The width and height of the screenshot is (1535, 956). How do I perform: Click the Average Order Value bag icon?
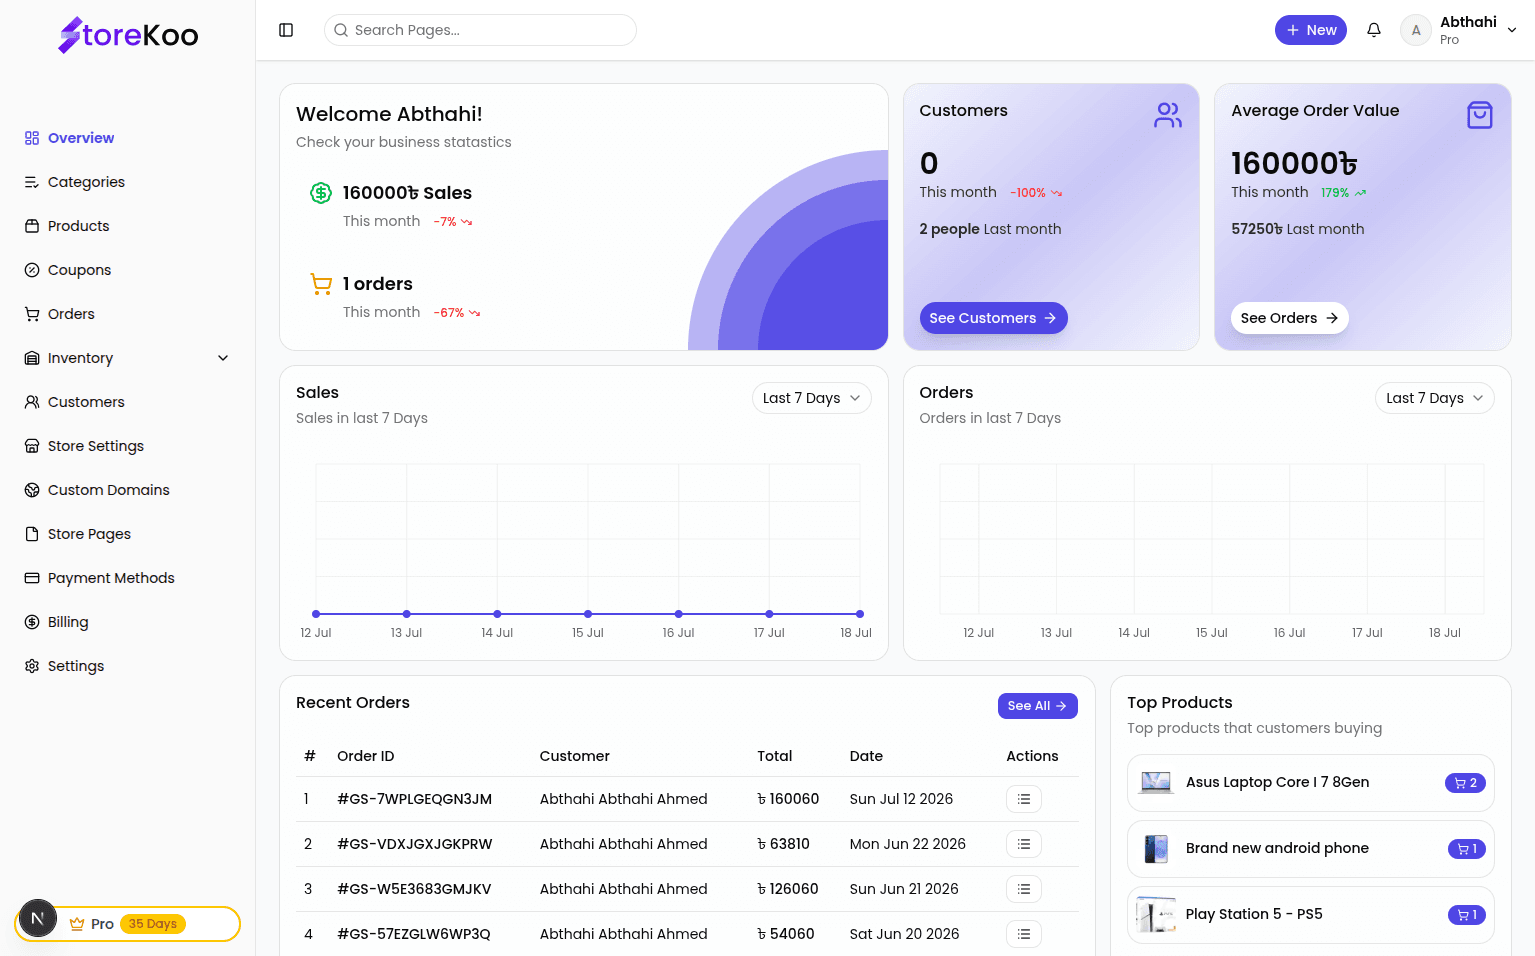(x=1480, y=115)
